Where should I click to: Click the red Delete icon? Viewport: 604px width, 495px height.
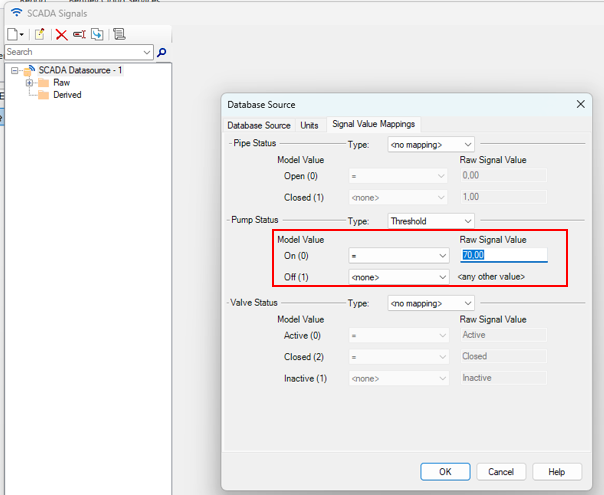tap(61, 34)
